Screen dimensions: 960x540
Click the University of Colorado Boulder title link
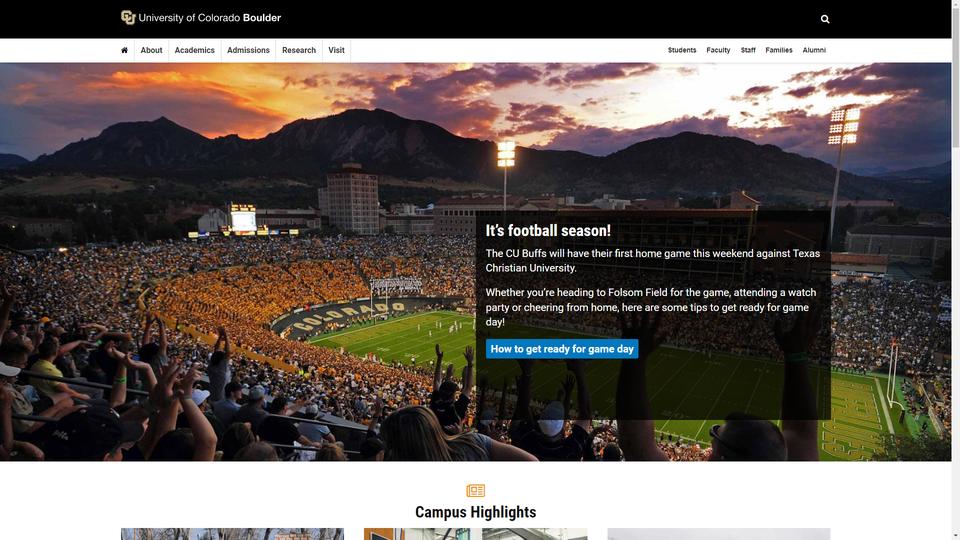[209, 18]
